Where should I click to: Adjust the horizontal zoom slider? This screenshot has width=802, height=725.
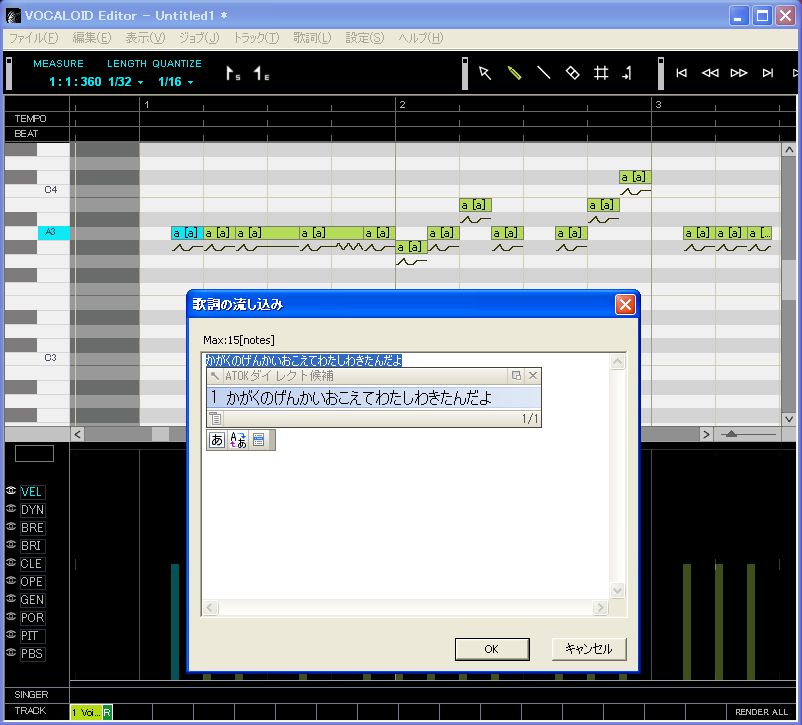tap(731, 434)
